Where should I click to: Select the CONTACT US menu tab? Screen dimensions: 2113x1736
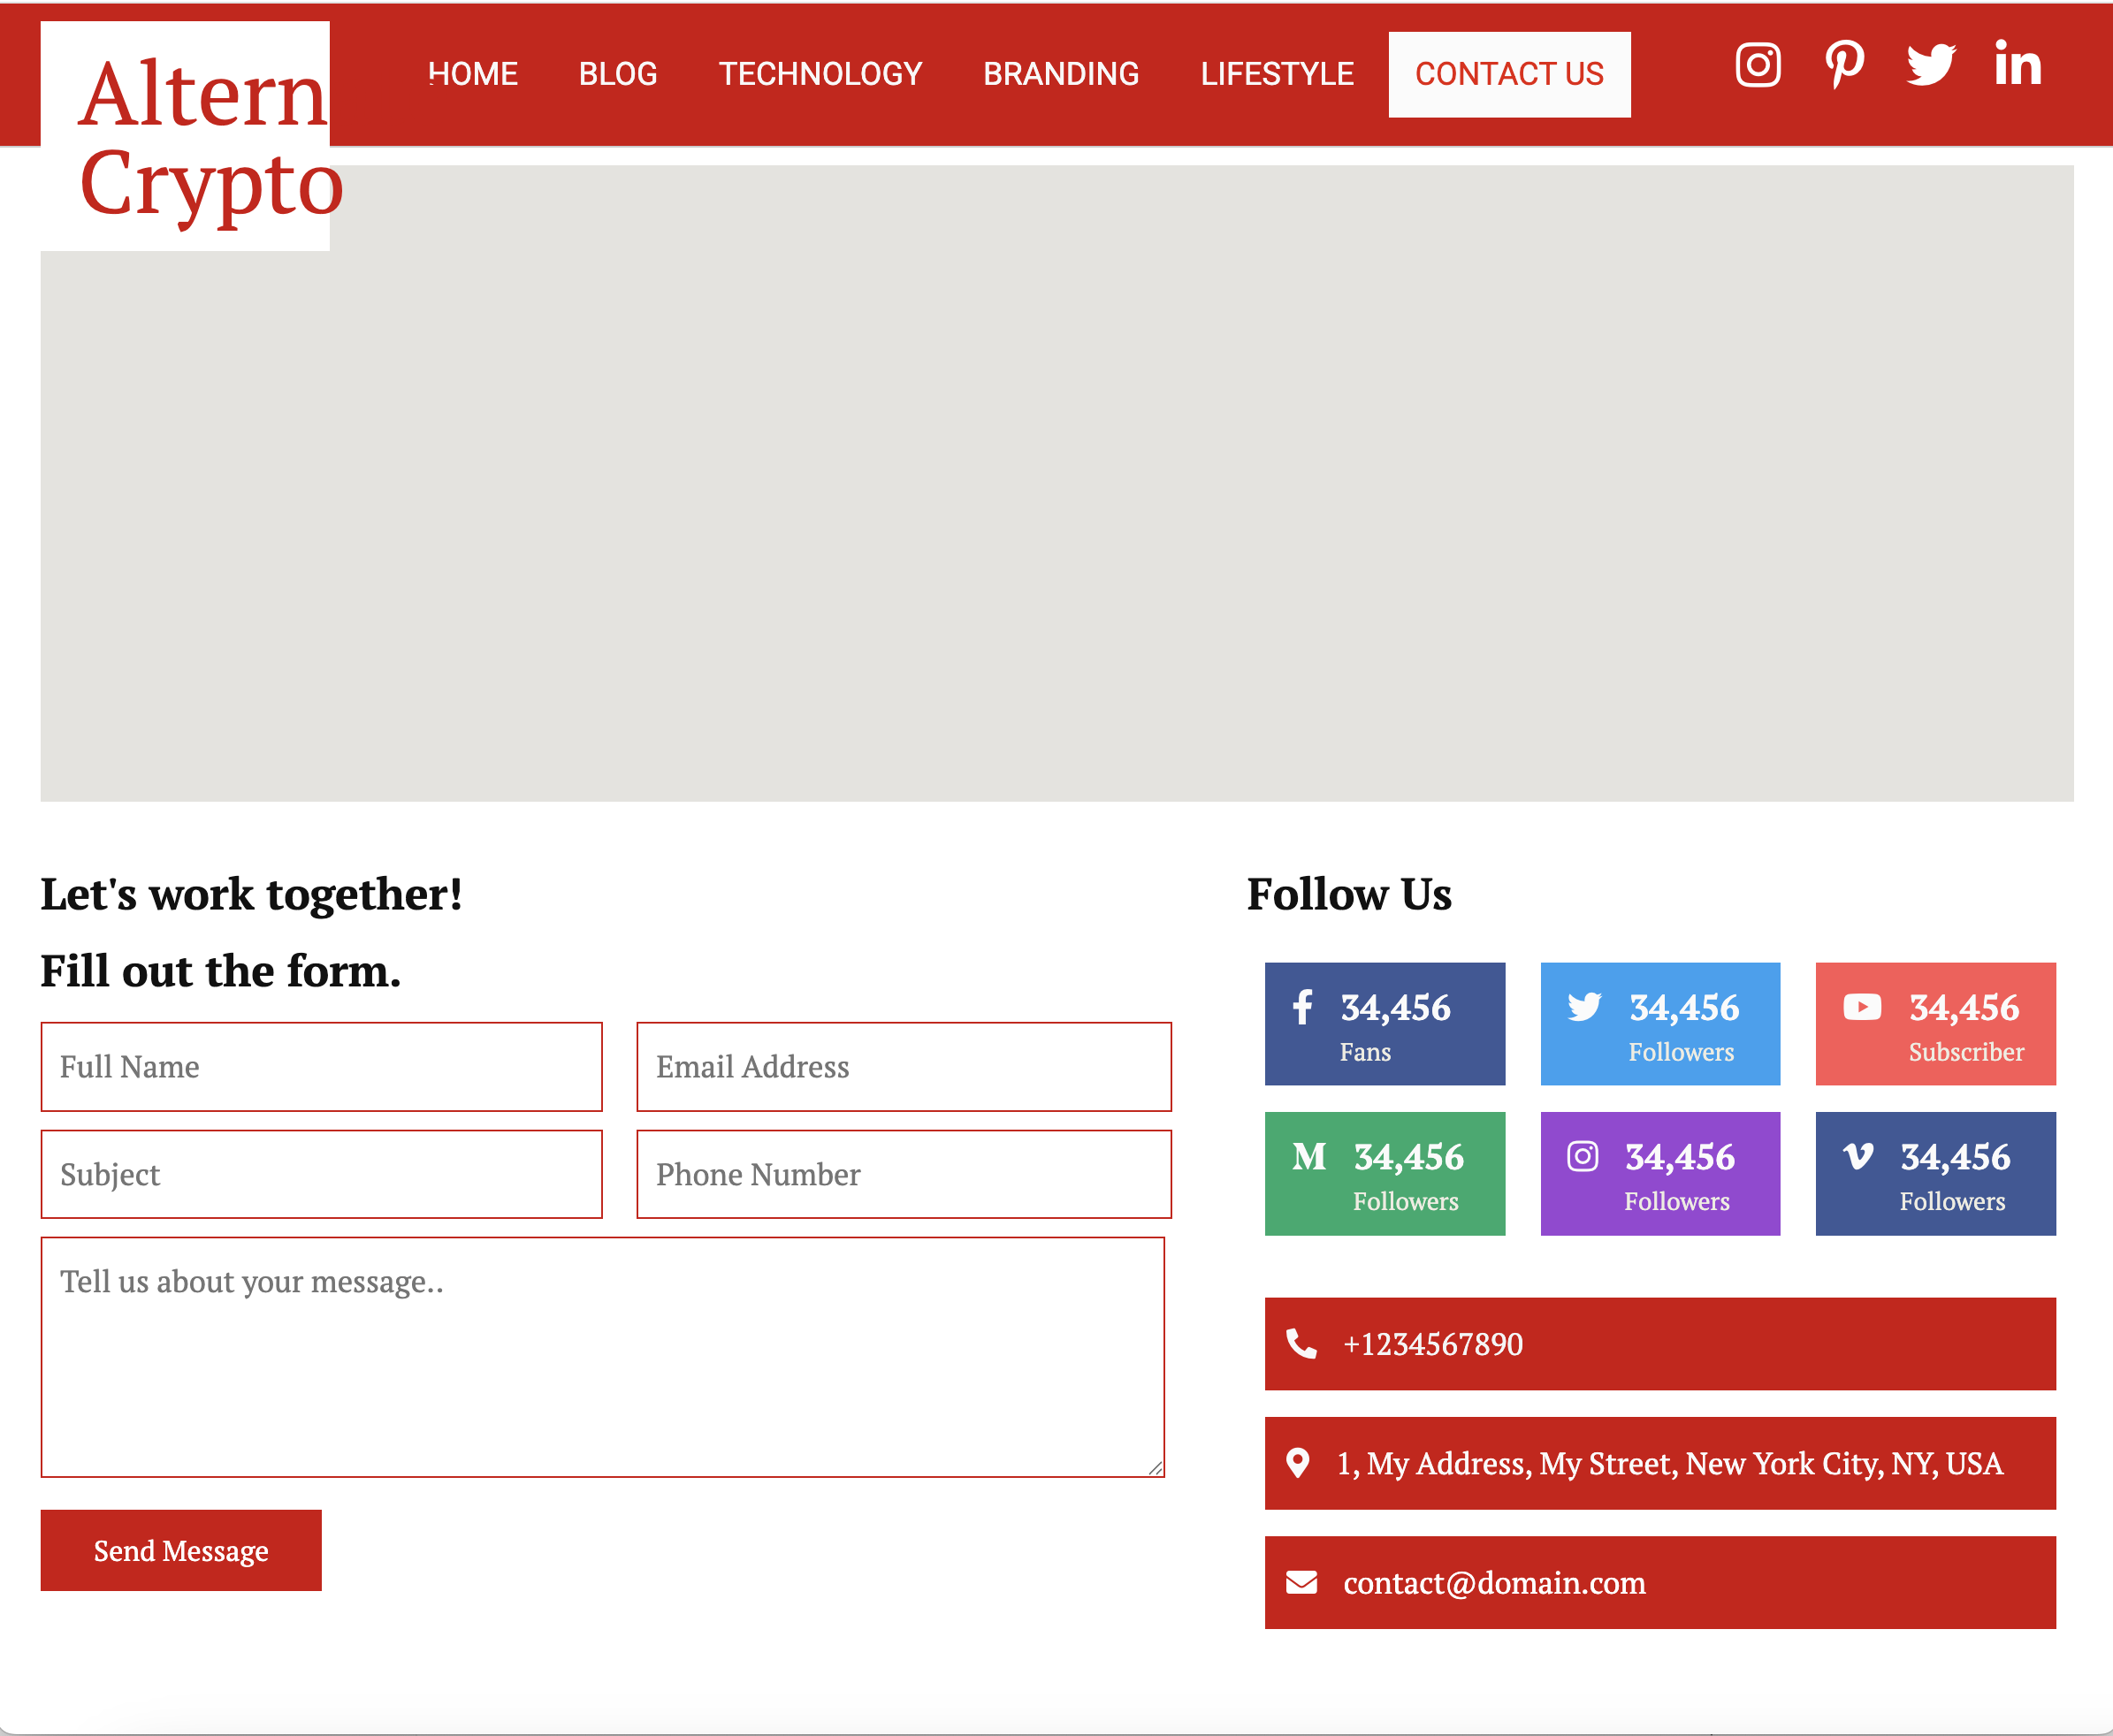(x=1509, y=74)
